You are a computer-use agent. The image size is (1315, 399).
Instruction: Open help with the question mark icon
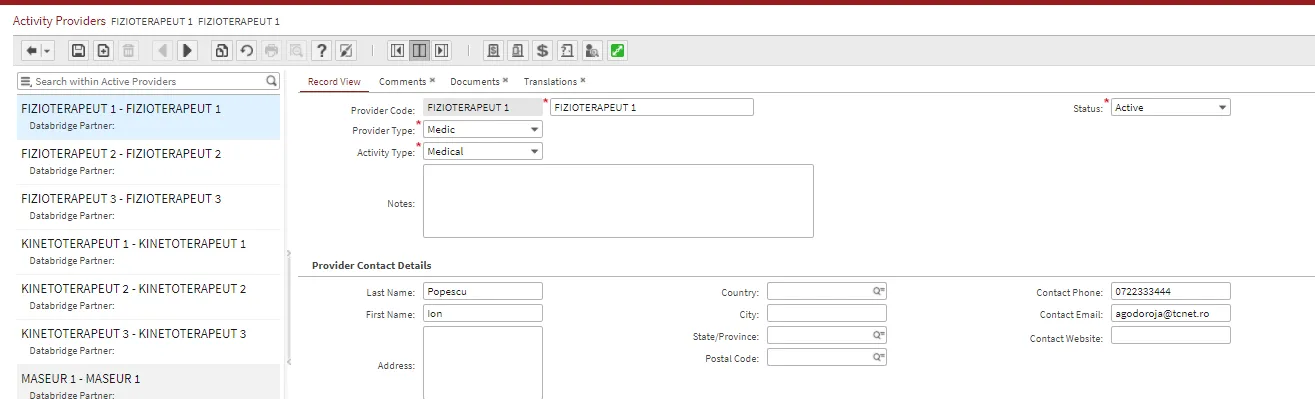(x=321, y=50)
